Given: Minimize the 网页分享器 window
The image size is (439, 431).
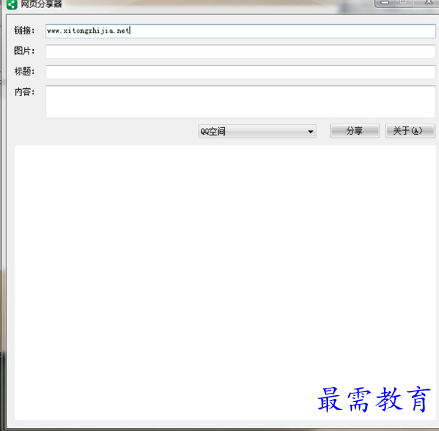Looking at the screenshot, I should (385, 3).
